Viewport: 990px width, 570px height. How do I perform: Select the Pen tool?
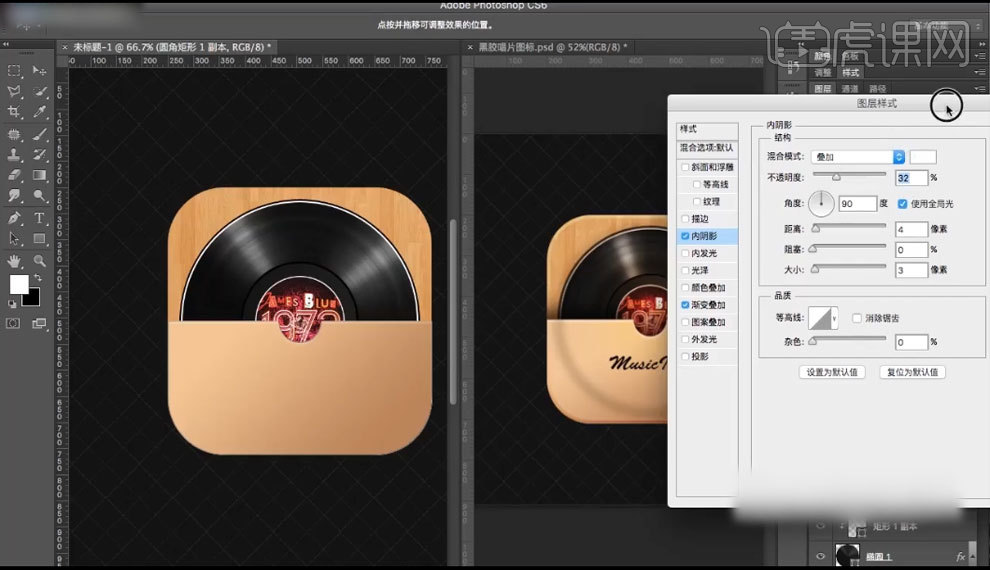click(14, 218)
